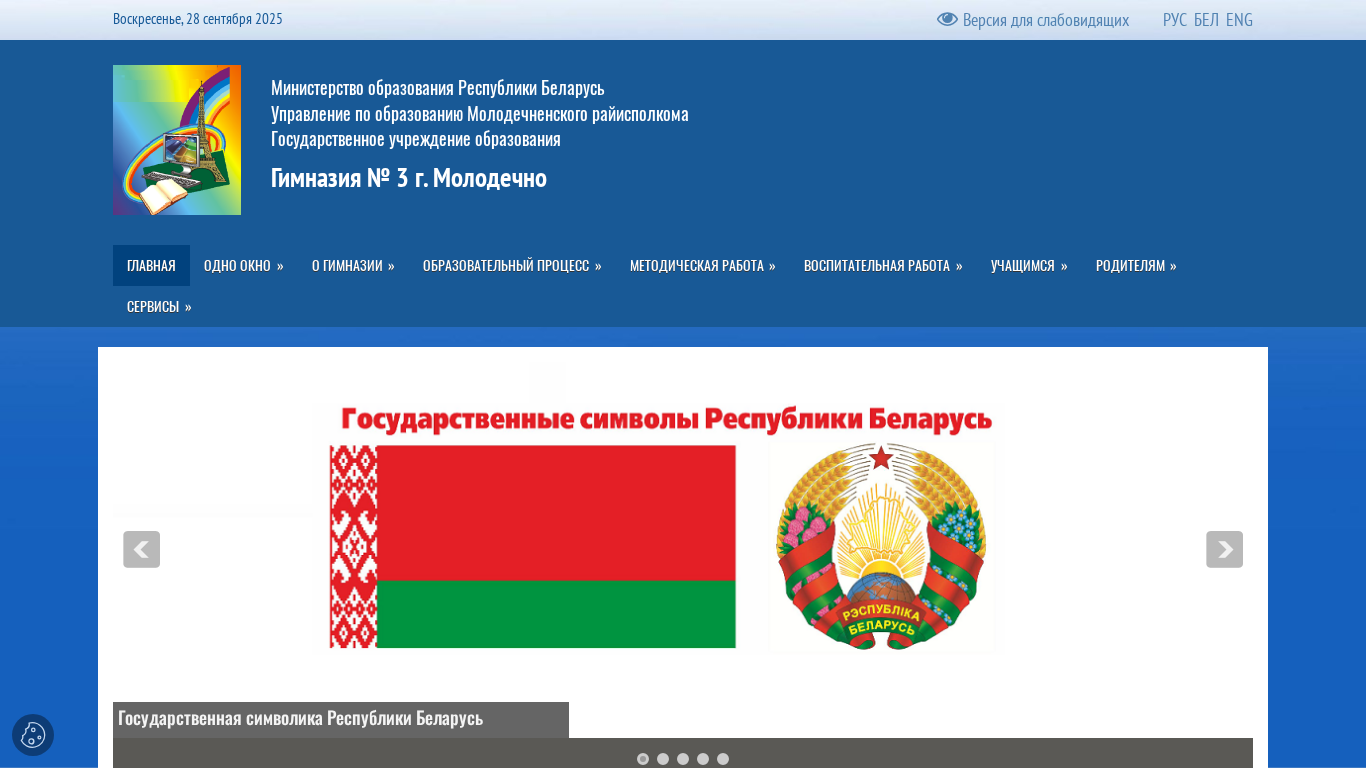This screenshot has width=1366, height=768.
Task: Open Версия для слабовидящих link
Action: [x=1045, y=20]
